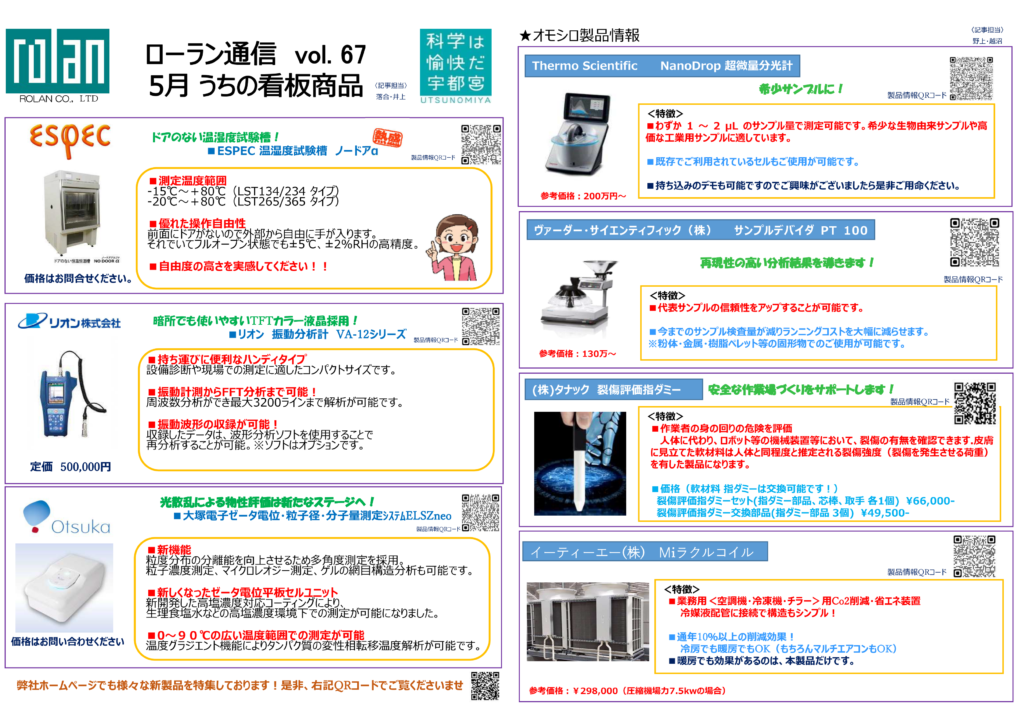Click 作業者の身の回りの危険を評価 heading
This screenshot has height=724, width=1024.
coord(722,428)
